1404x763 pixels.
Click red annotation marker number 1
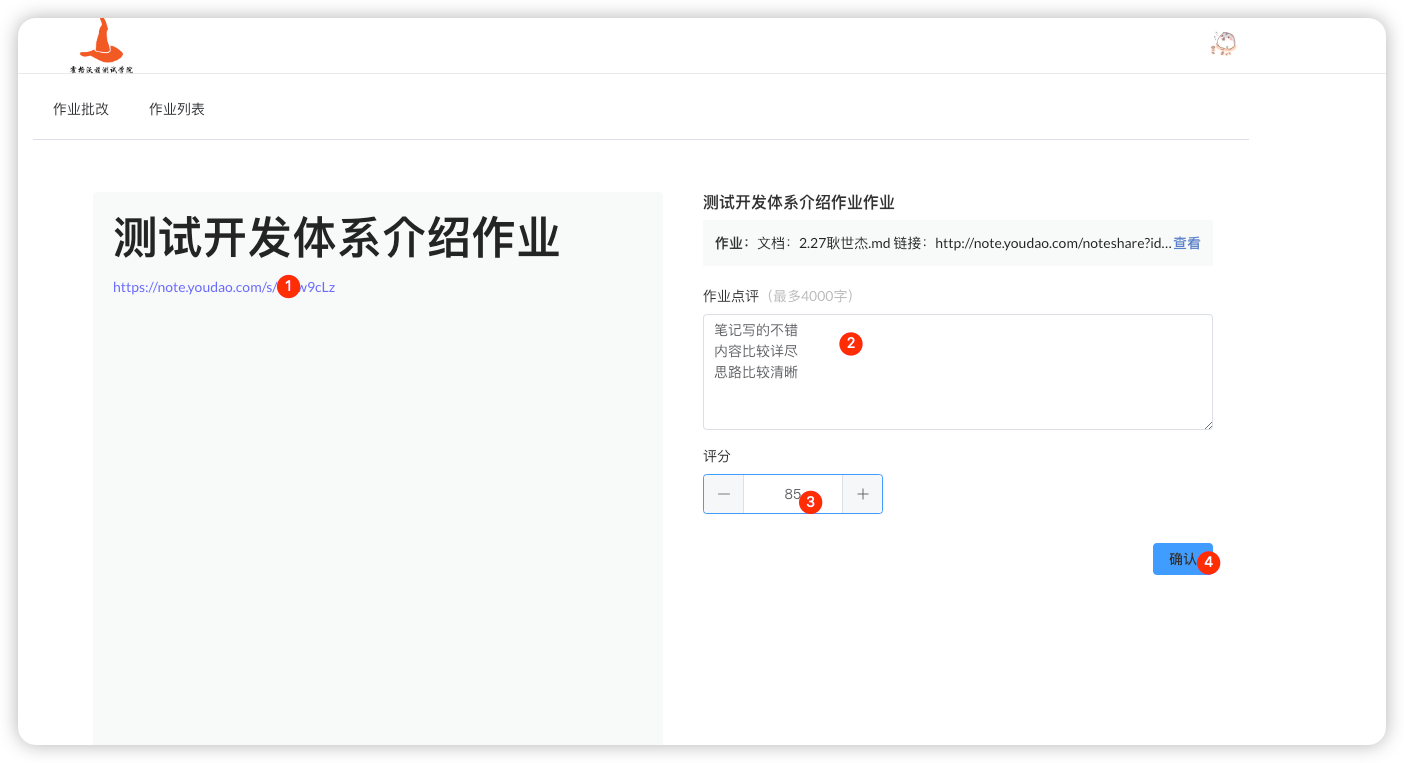[288, 286]
